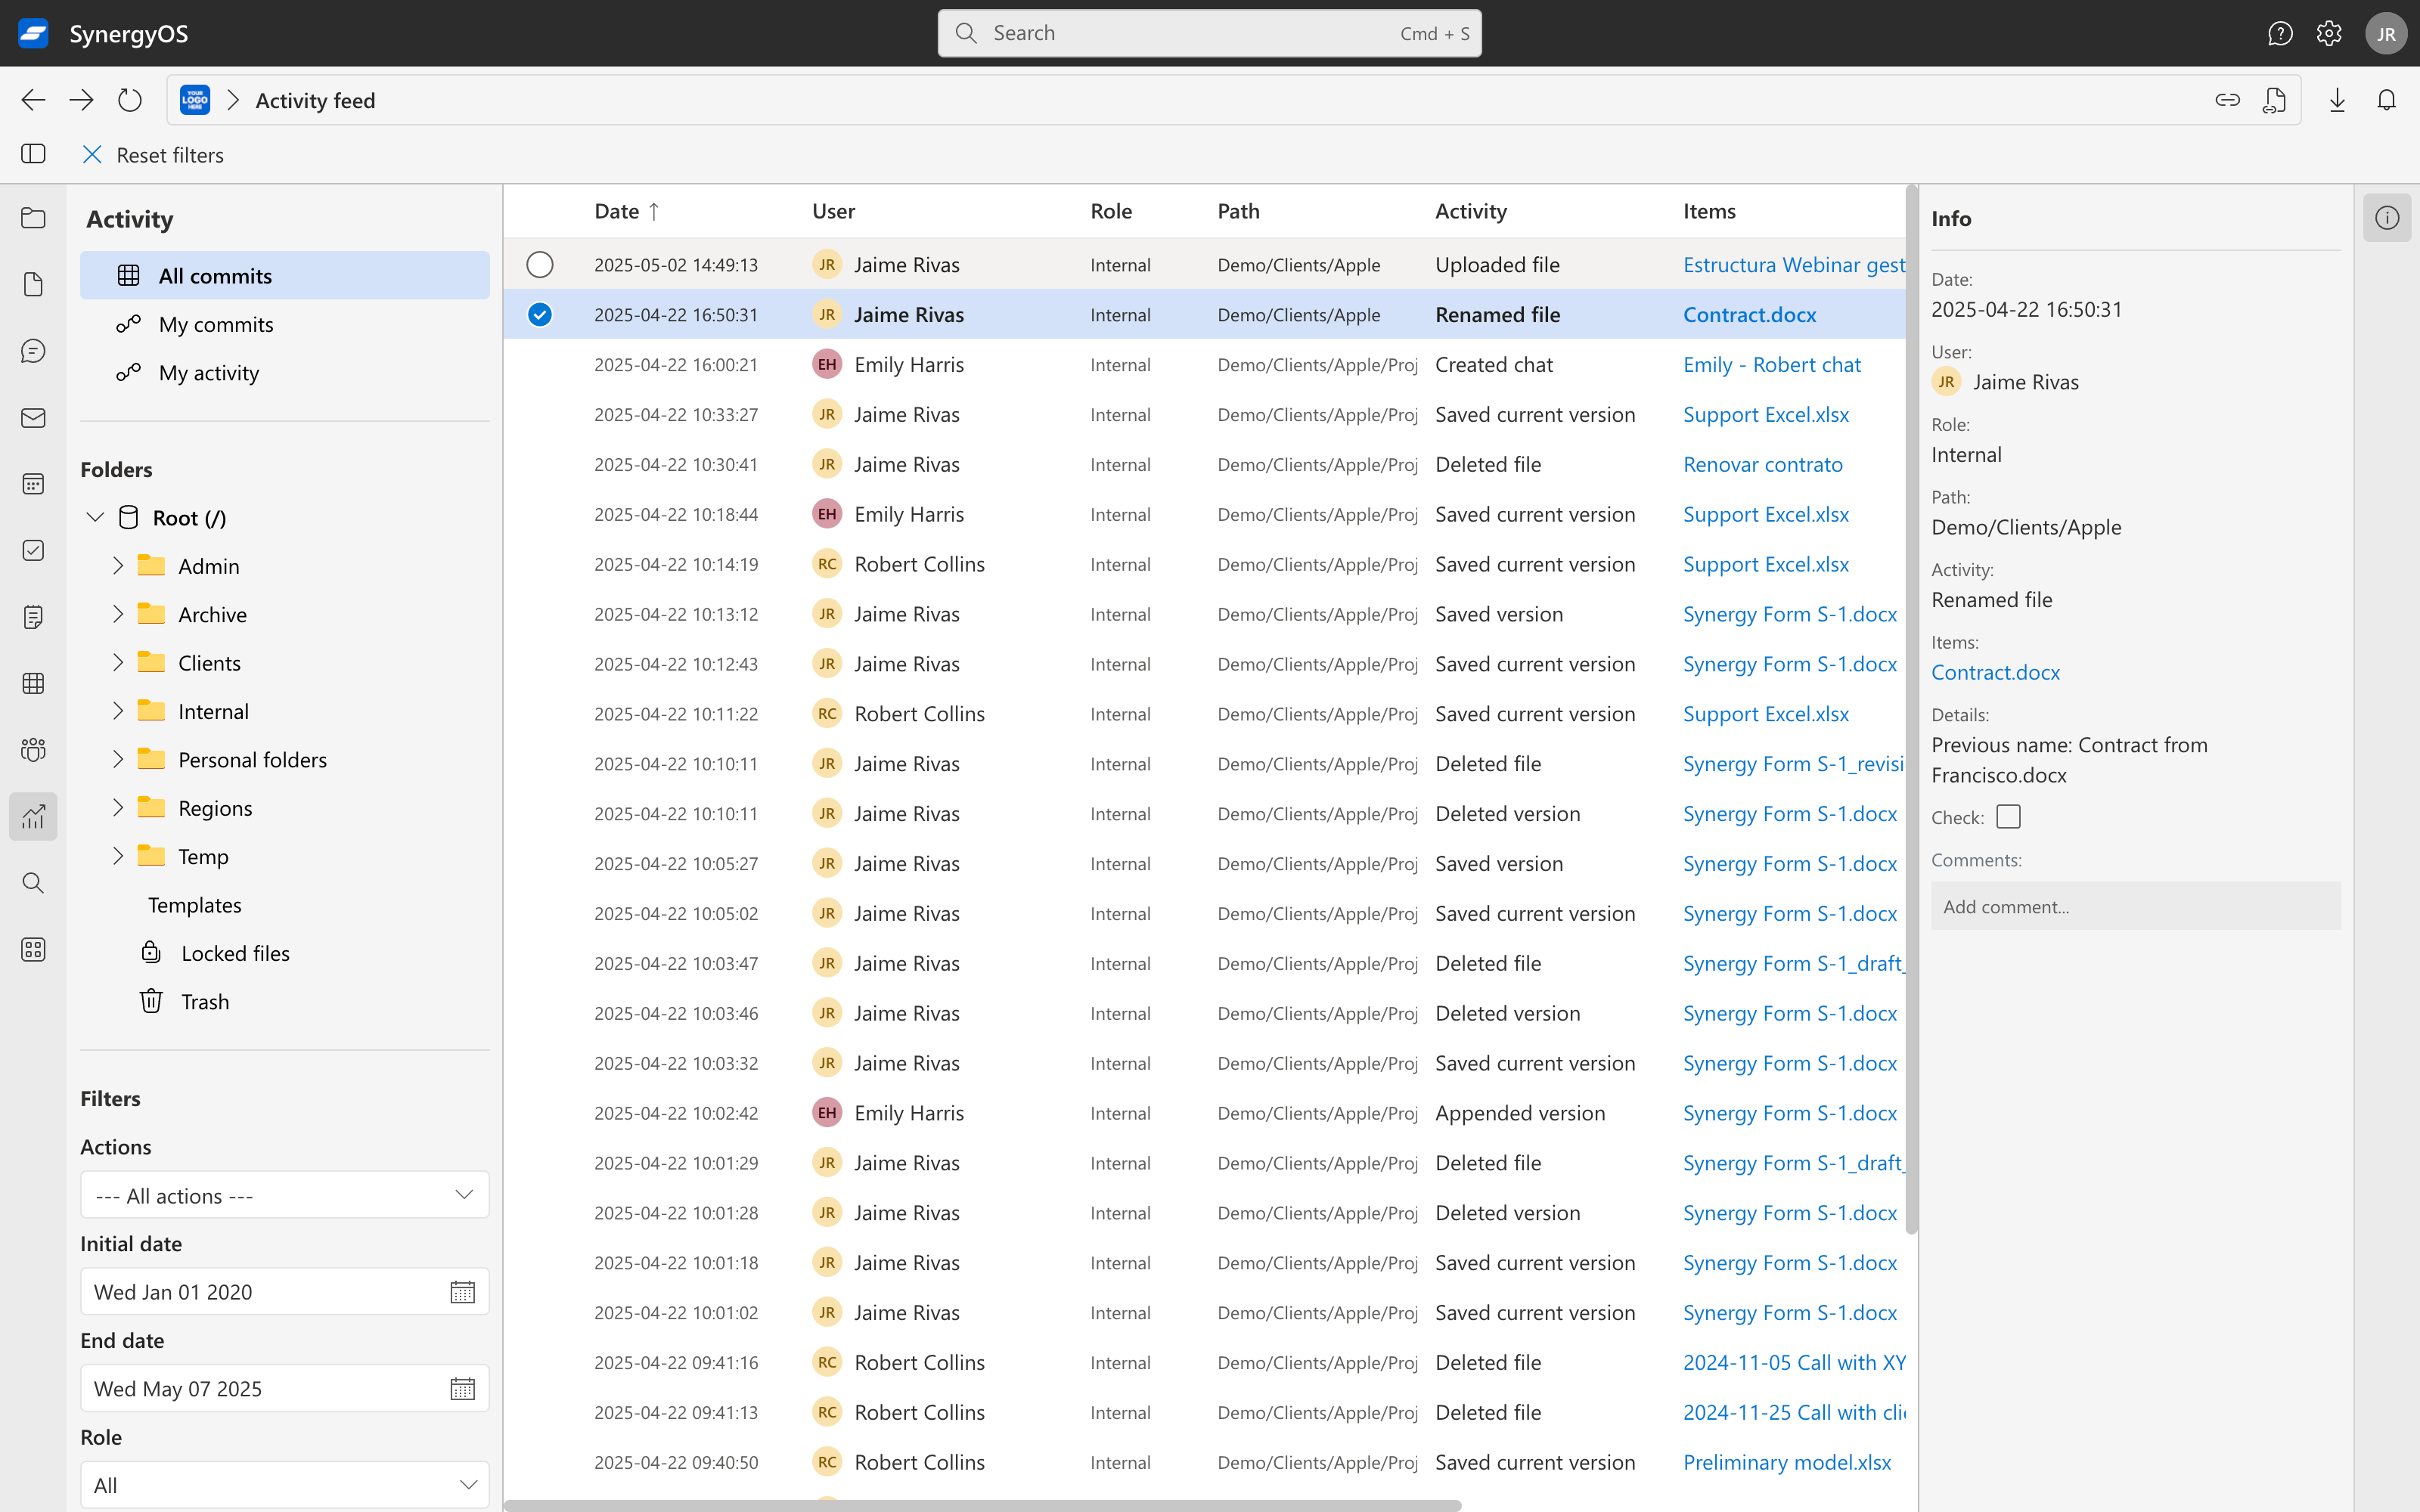Expand the Internal folder
Viewport: 2420px width, 1512px height.
click(x=118, y=711)
